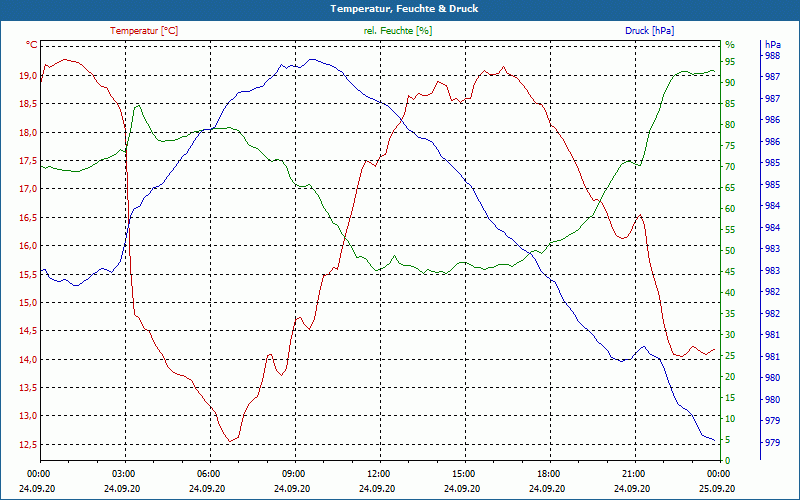Viewport: 800px width, 500px height.
Task: Click the green "%" axis unit label
Action: click(730, 45)
